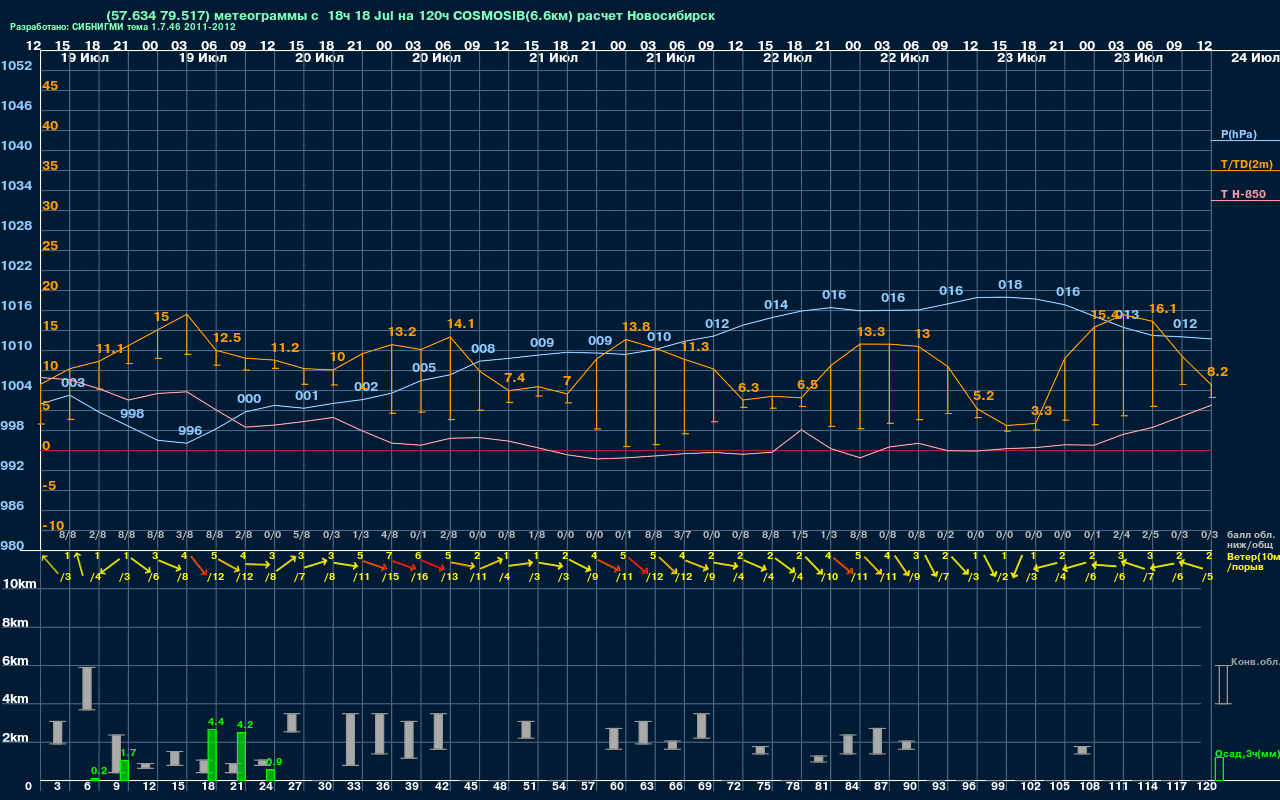Screen dimensions: 1280x800
Task: Click the Ветер(10м)/порыв legend label
Action: (x=1253, y=561)
